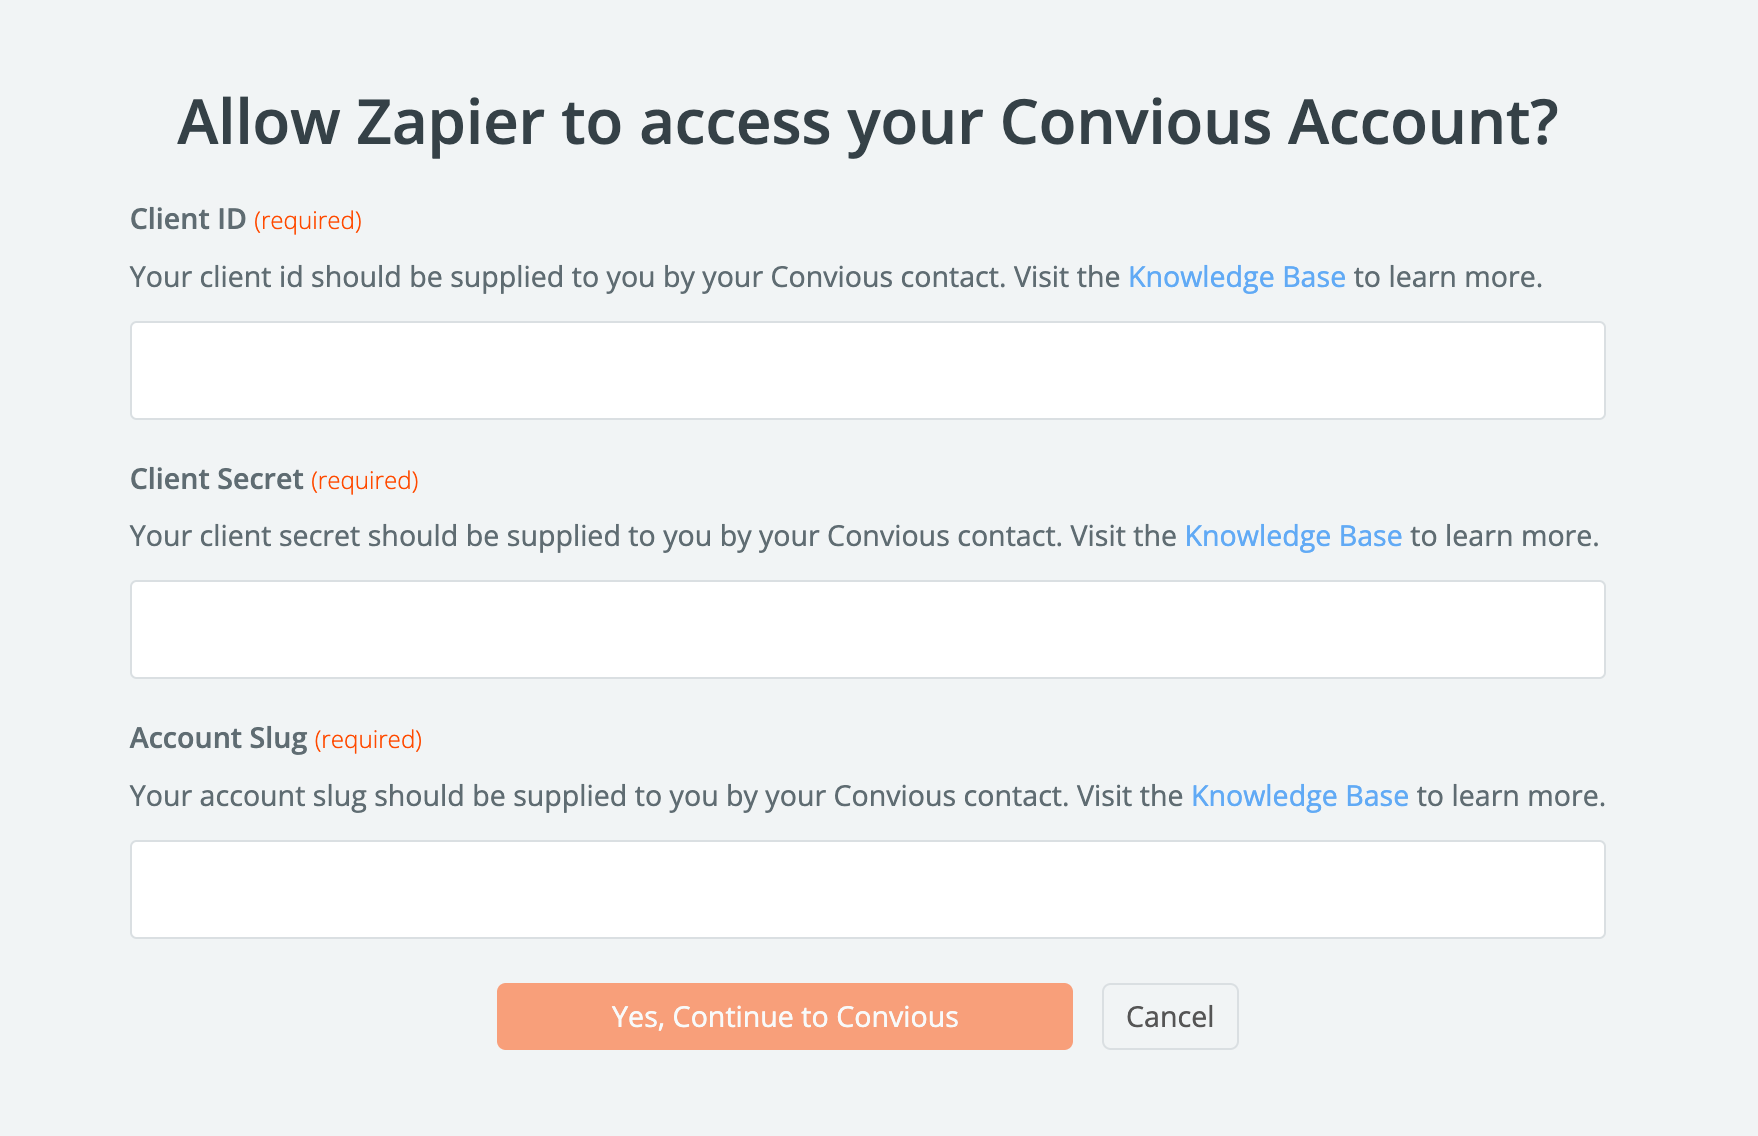Image resolution: width=1758 pixels, height=1136 pixels.
Task: Click the Cancel button
Action: coord(1169,1016)
